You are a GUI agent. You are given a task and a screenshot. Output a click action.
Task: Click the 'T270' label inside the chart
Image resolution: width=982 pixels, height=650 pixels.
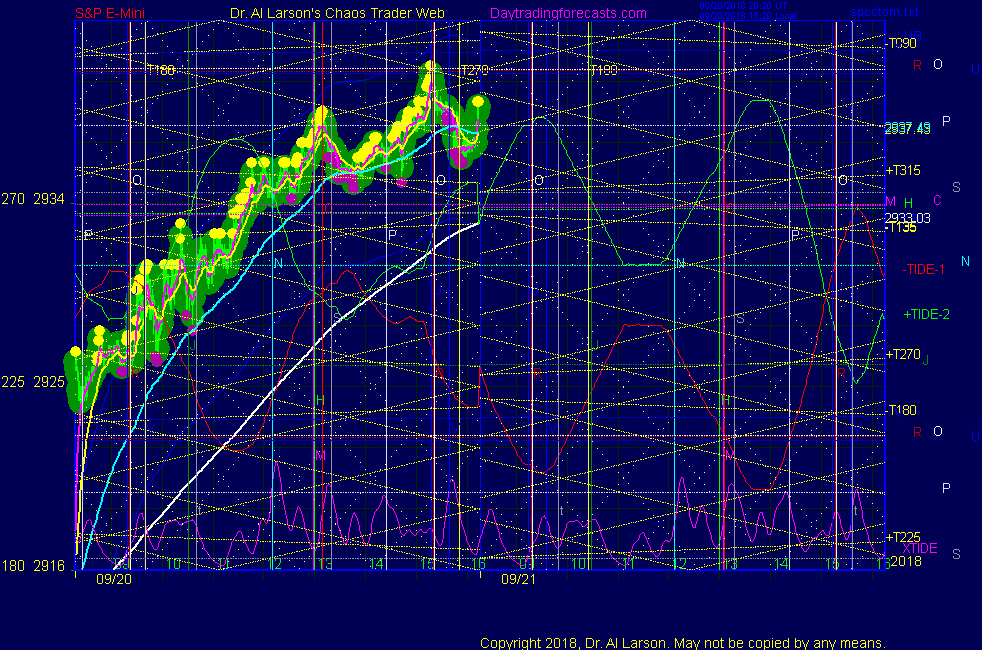pyautogui.click(x=474, y=70)
